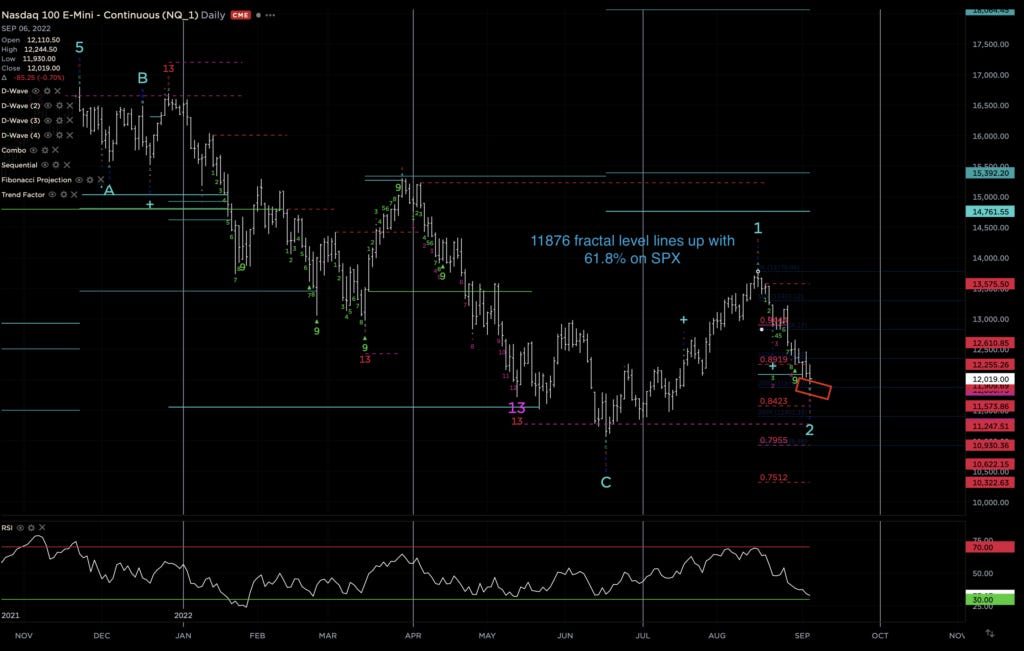The height and width of the screenshot is (651, 1024).
Task: Toggle D-Wave visibility eye
Action: point(36,91)
